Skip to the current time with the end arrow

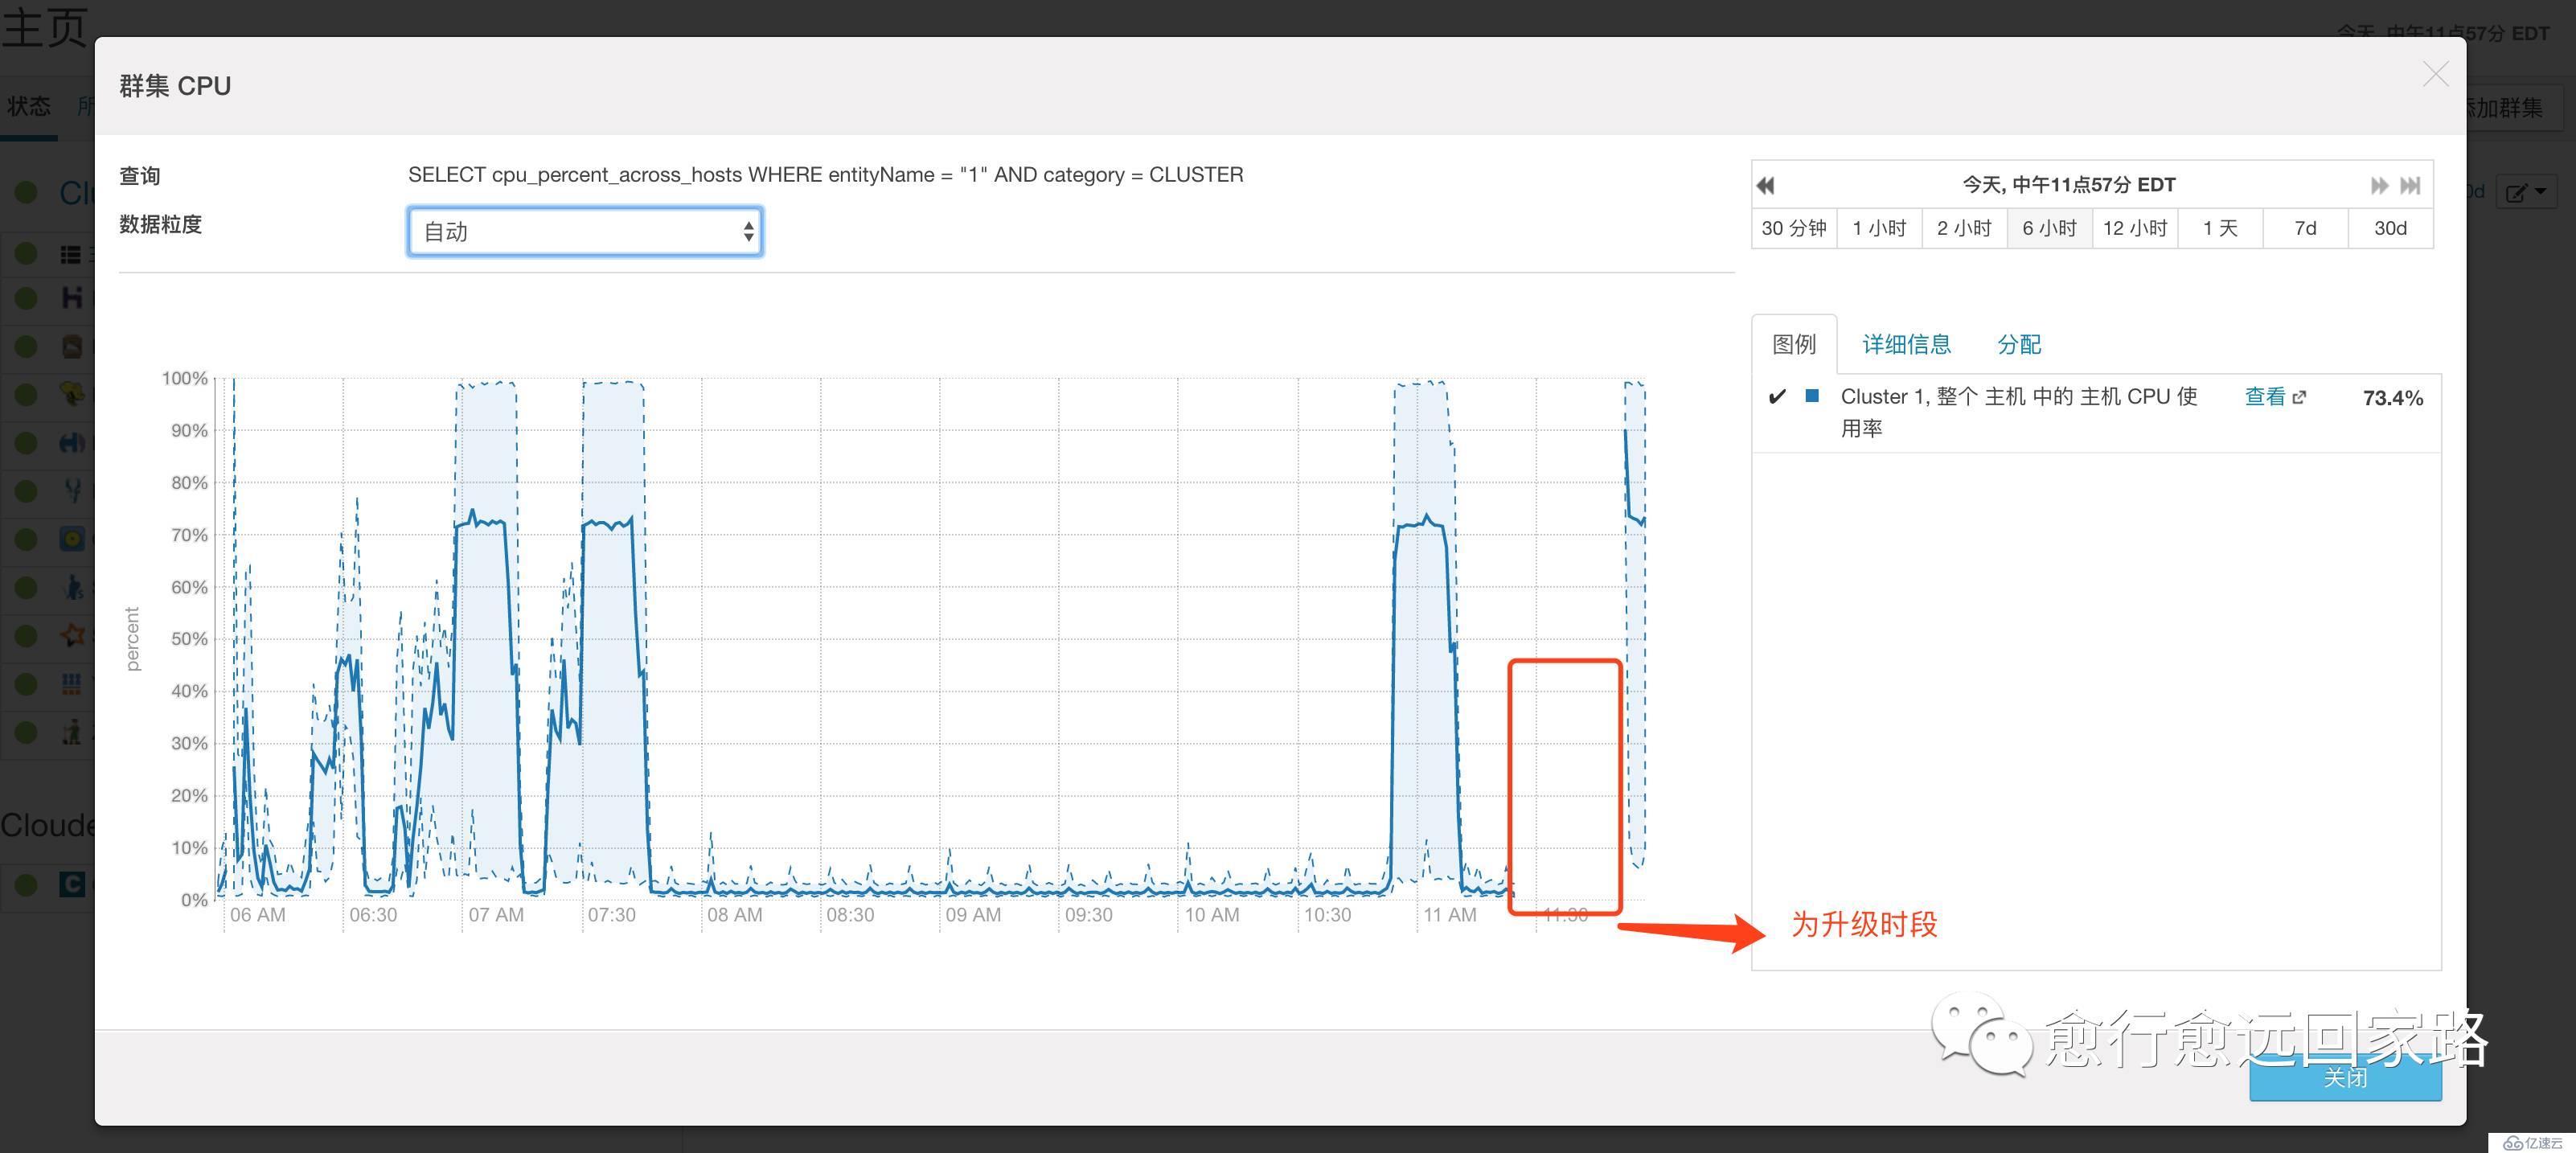(2411, 185)
